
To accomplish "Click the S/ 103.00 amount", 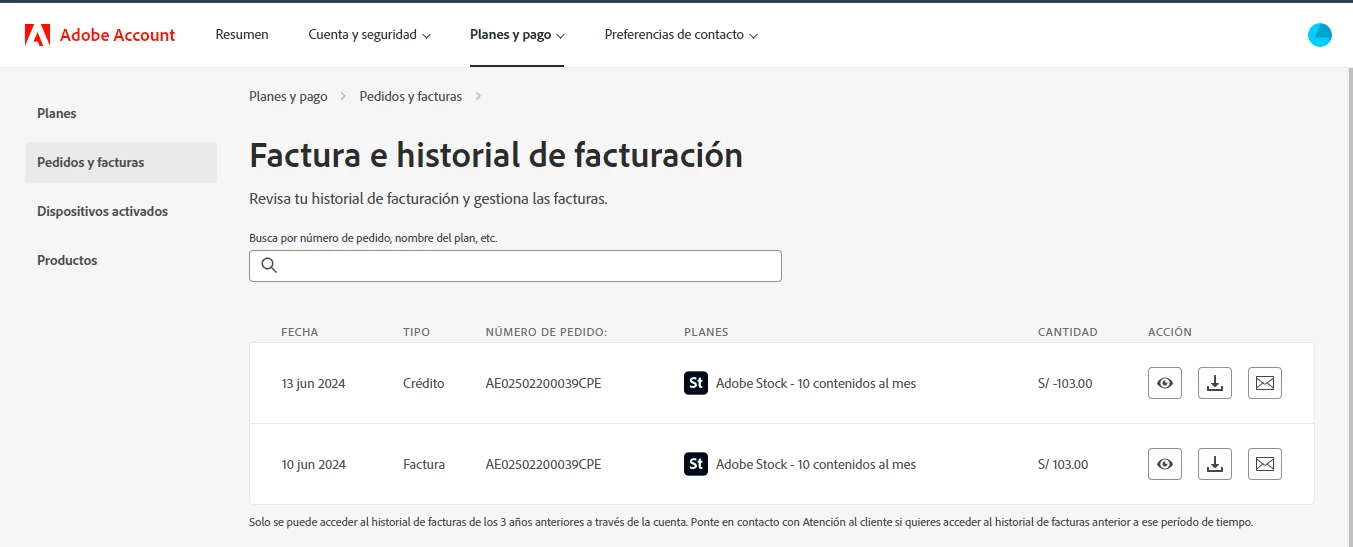I will click(x=1063, y=464).
